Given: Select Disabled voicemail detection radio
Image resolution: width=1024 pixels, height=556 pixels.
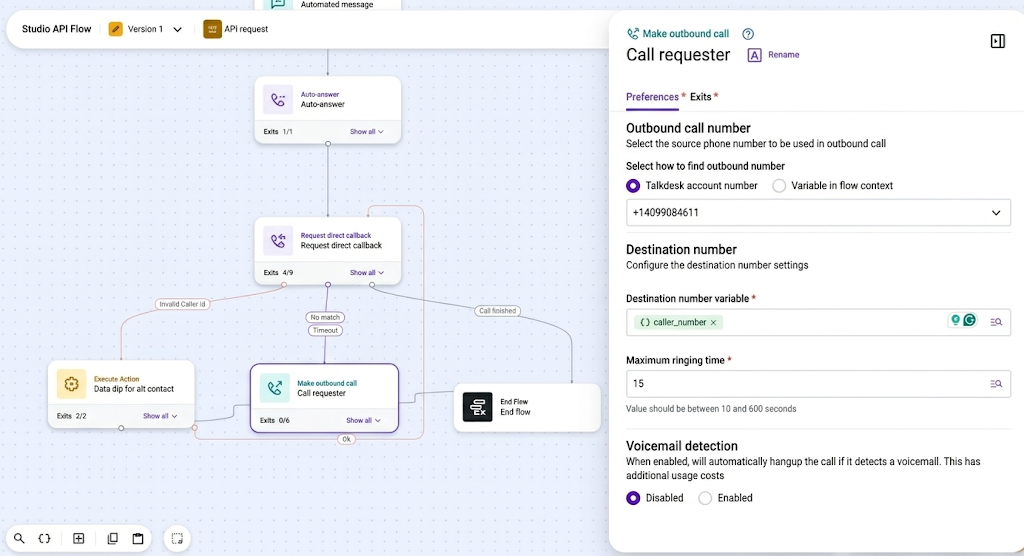Looking at the screenshot, I should tap(633, 498).
